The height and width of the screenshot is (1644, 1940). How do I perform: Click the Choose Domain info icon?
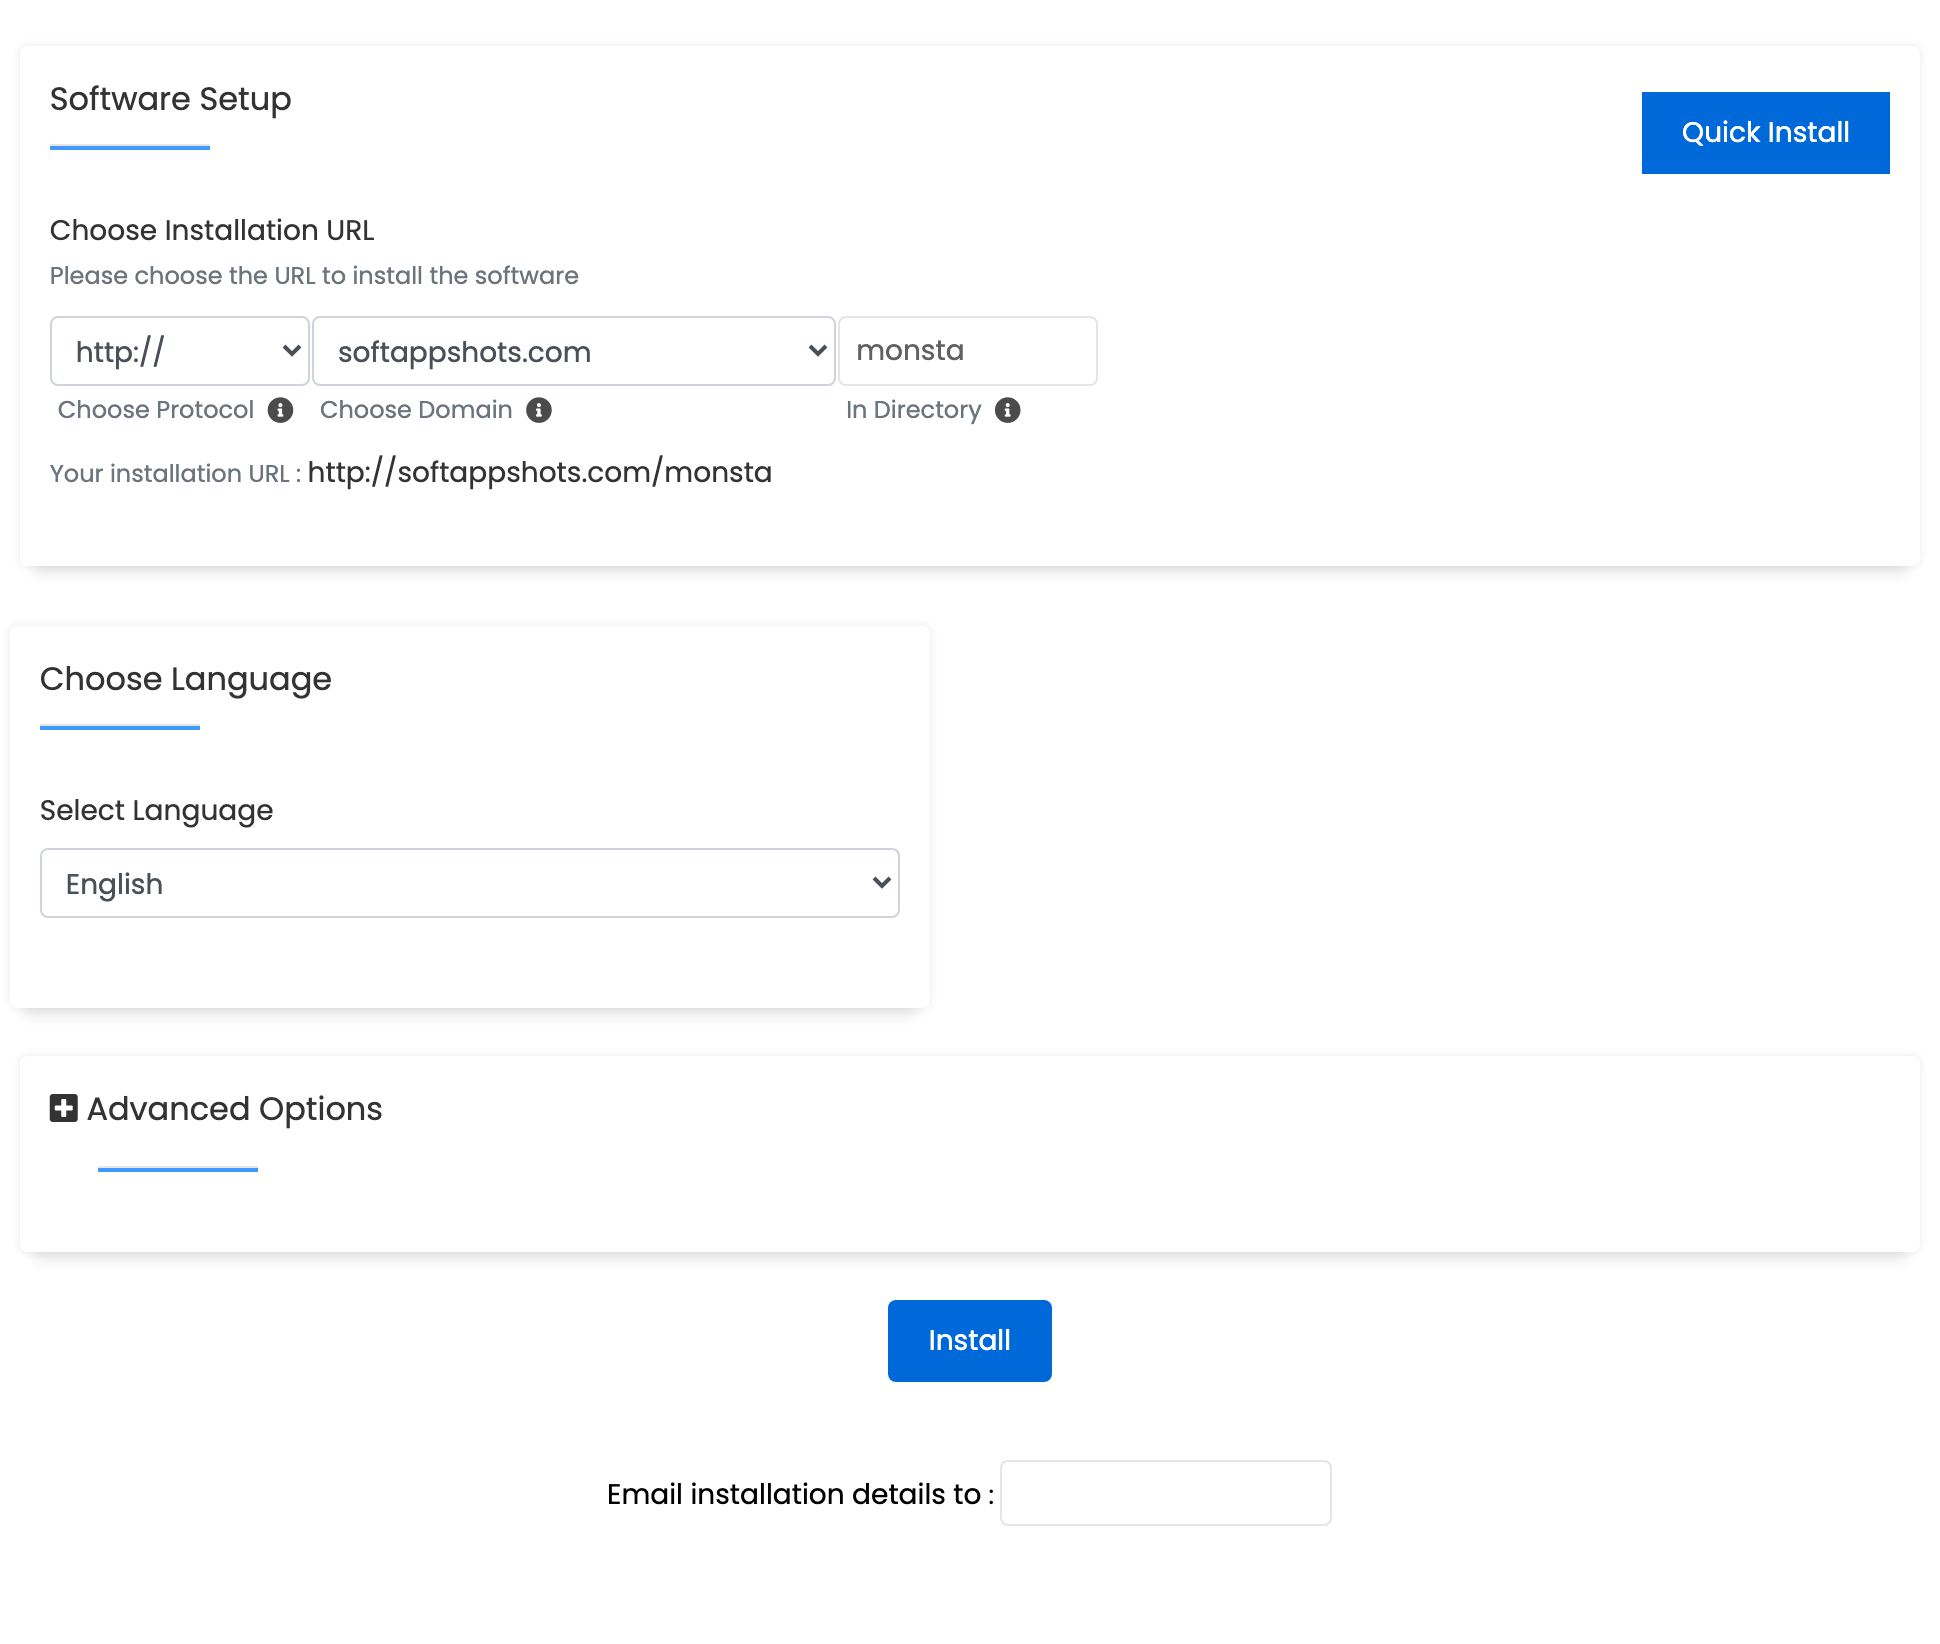click(538, 410)
